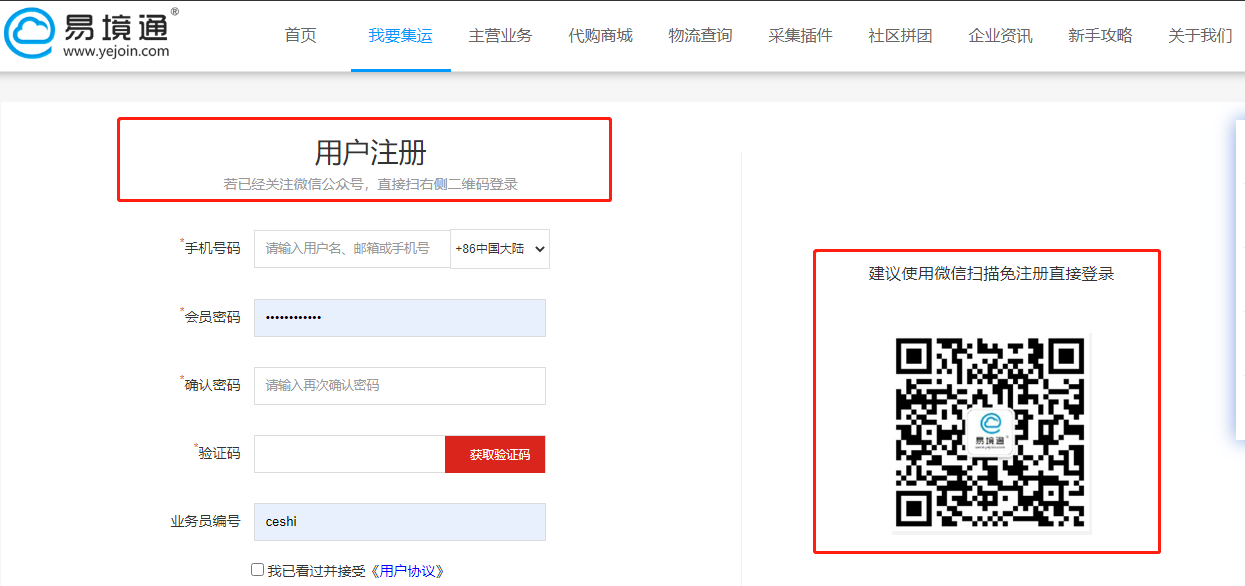Viewport: 1245px width, 586px height.
Task: Click the www.yejoin.com text under logo
Action: pos(116,51)
